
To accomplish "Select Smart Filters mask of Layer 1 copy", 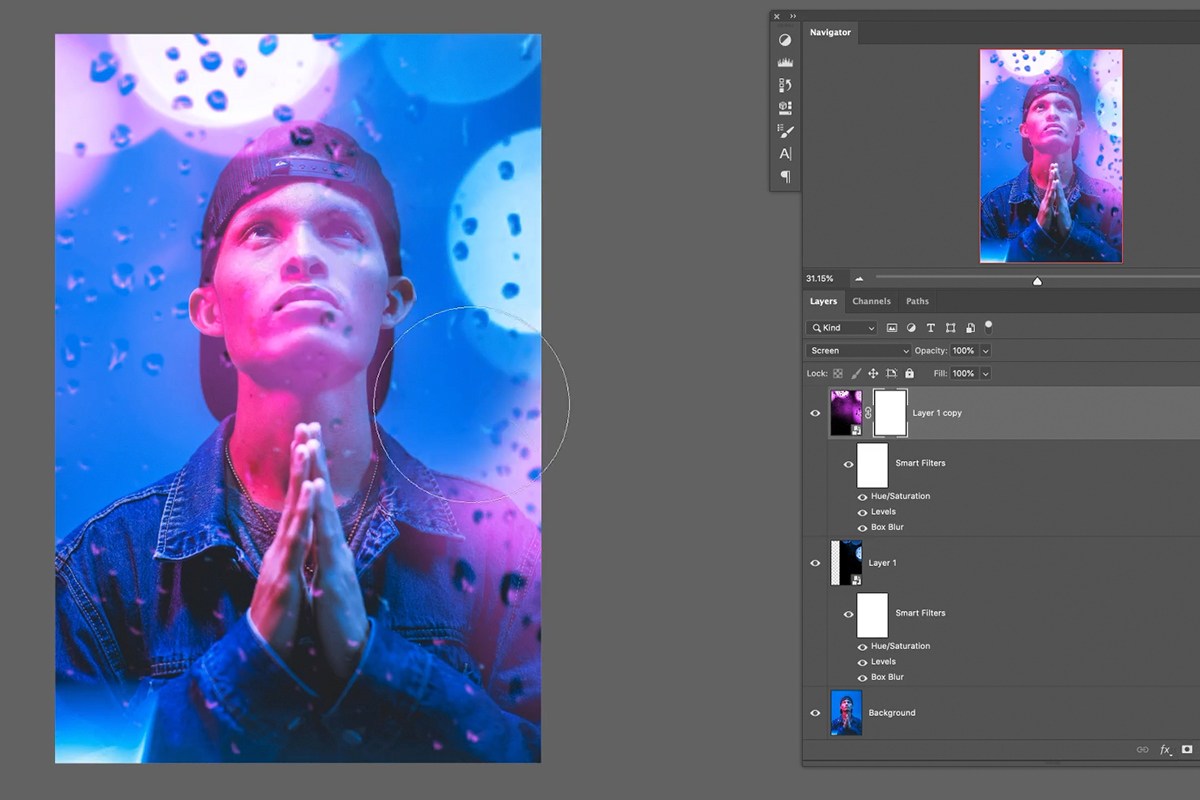I will (x=872, y=465).
